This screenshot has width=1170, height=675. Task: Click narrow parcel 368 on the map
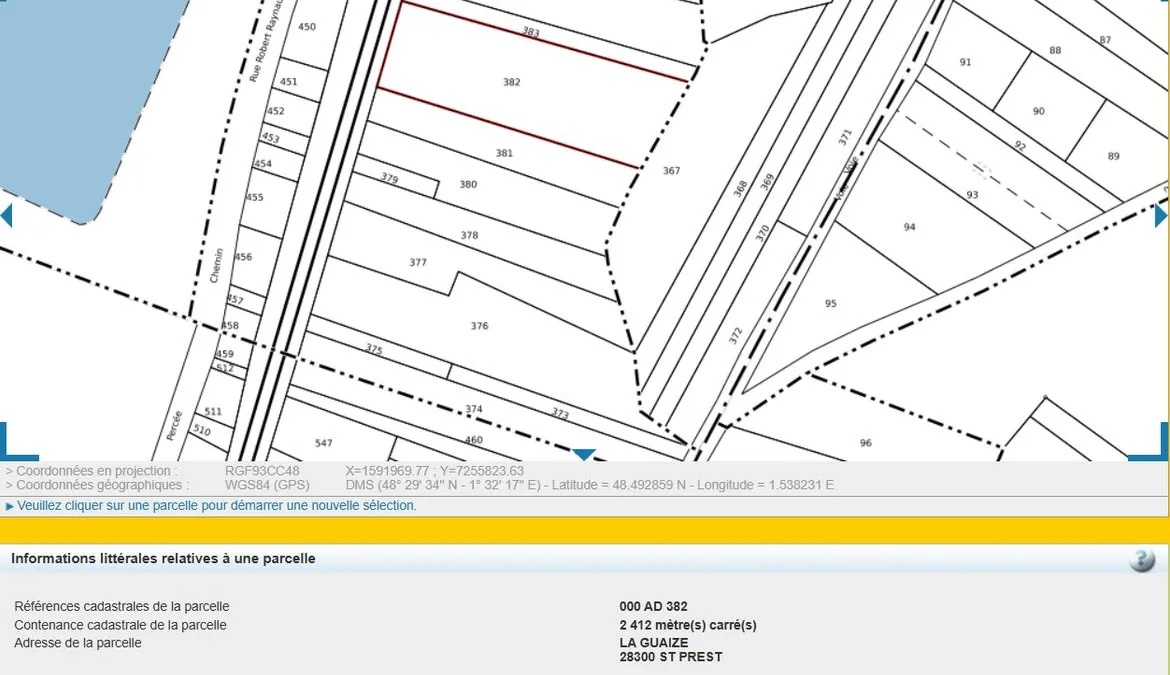click(x=740, y=189)
